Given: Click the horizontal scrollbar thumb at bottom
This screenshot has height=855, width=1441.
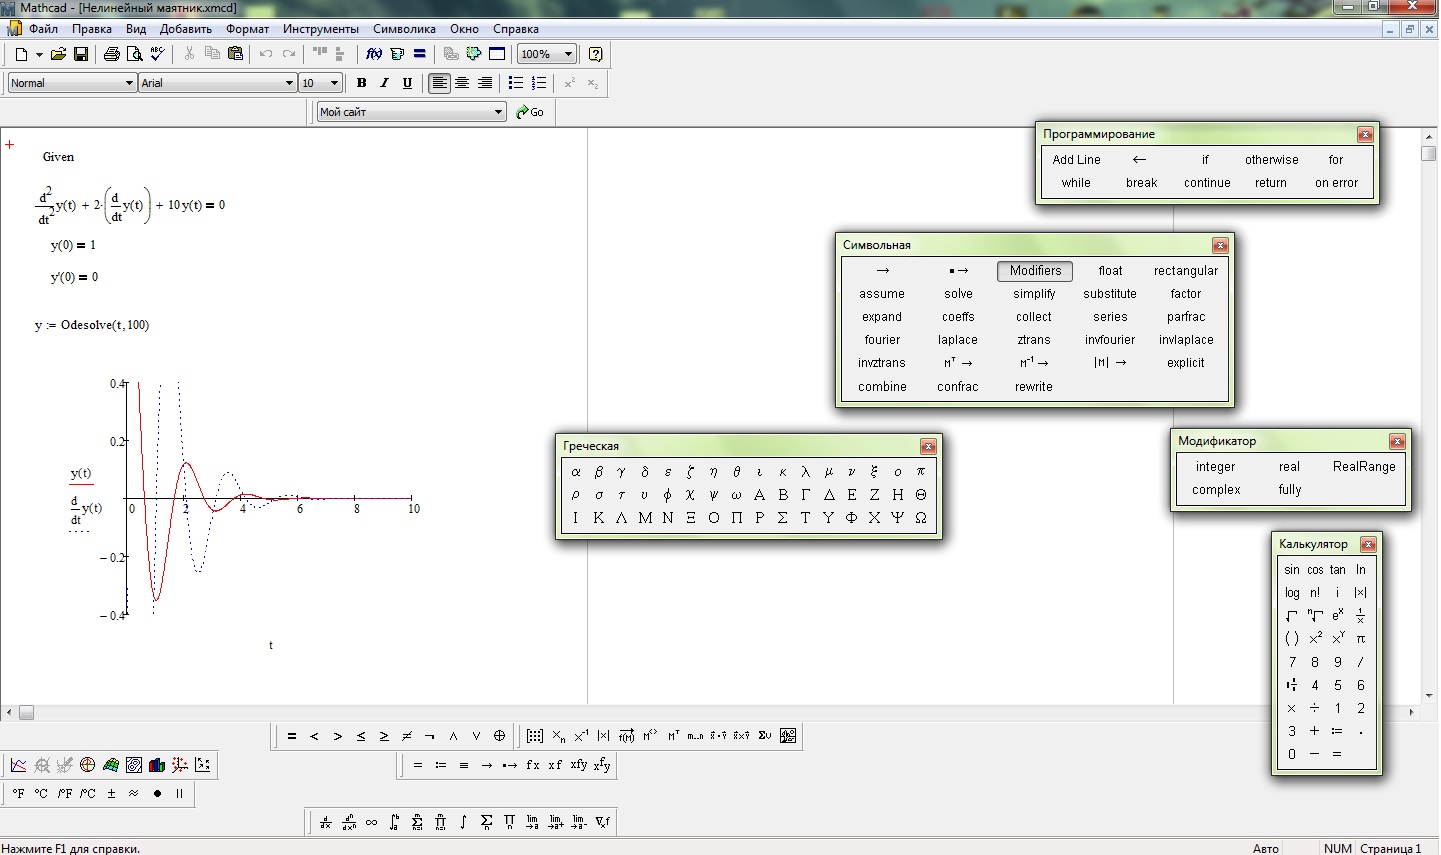Looking at the screenshot, I should click(26, 712).
